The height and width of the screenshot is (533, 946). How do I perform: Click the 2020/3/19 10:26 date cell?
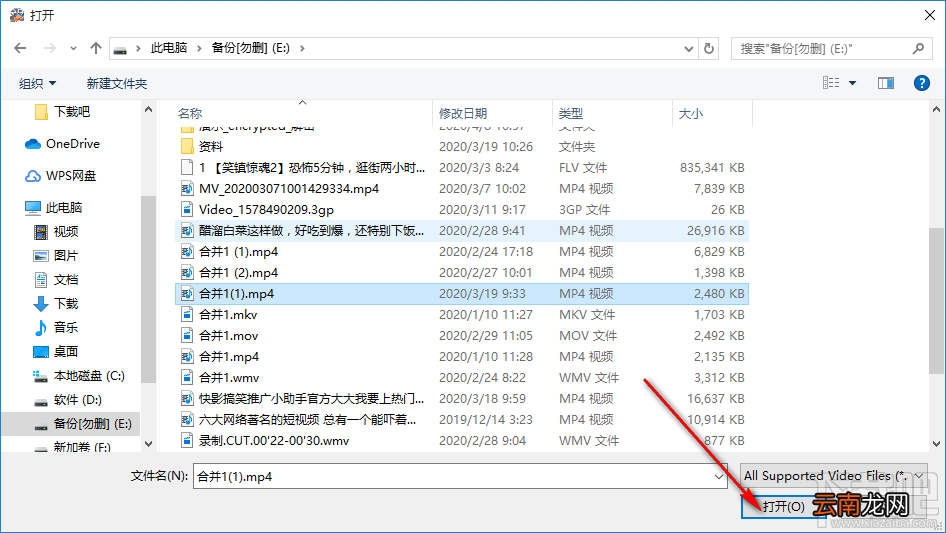click(x=486, y=147)
